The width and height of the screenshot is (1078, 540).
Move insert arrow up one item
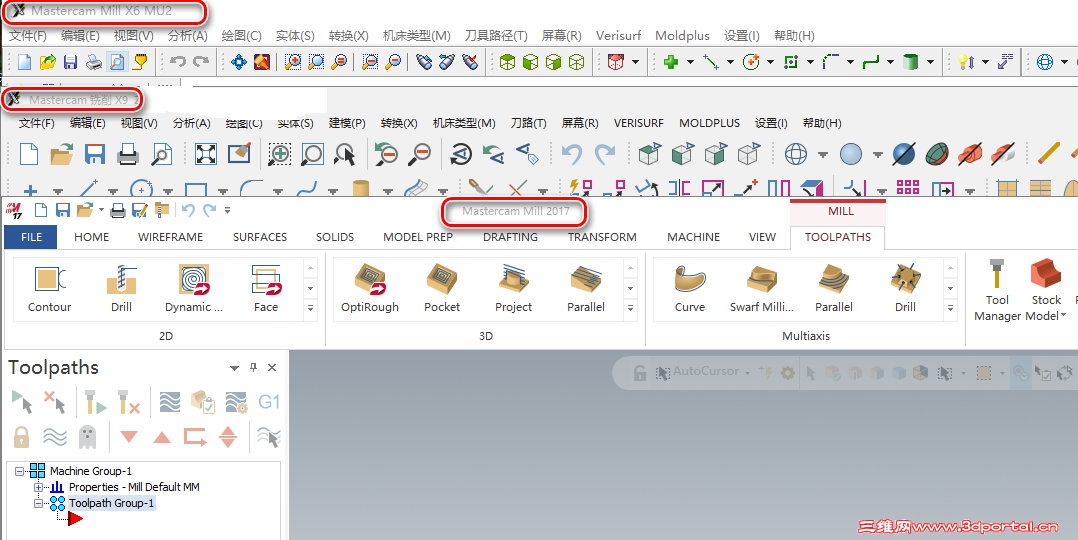[x=162, y=436]
